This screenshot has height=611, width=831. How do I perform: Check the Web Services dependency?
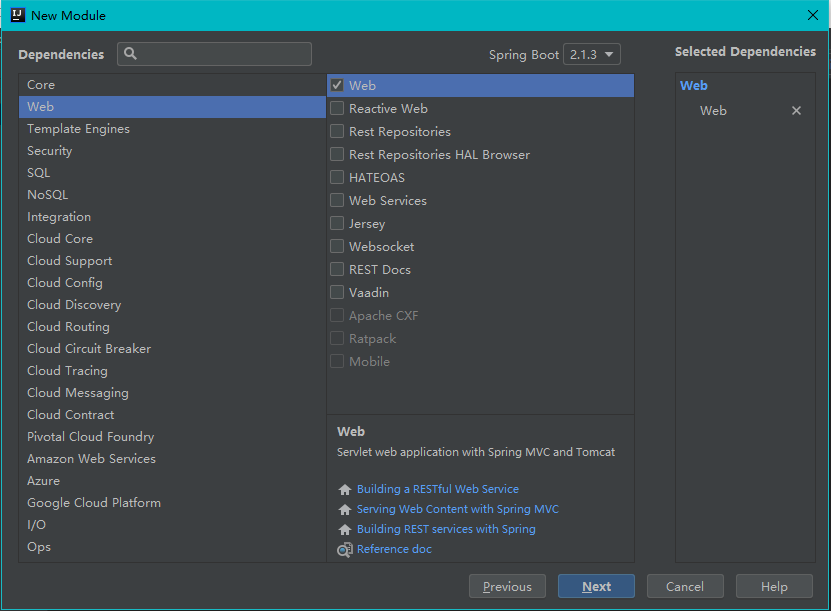pyautogui.click(x=337, y=200)
